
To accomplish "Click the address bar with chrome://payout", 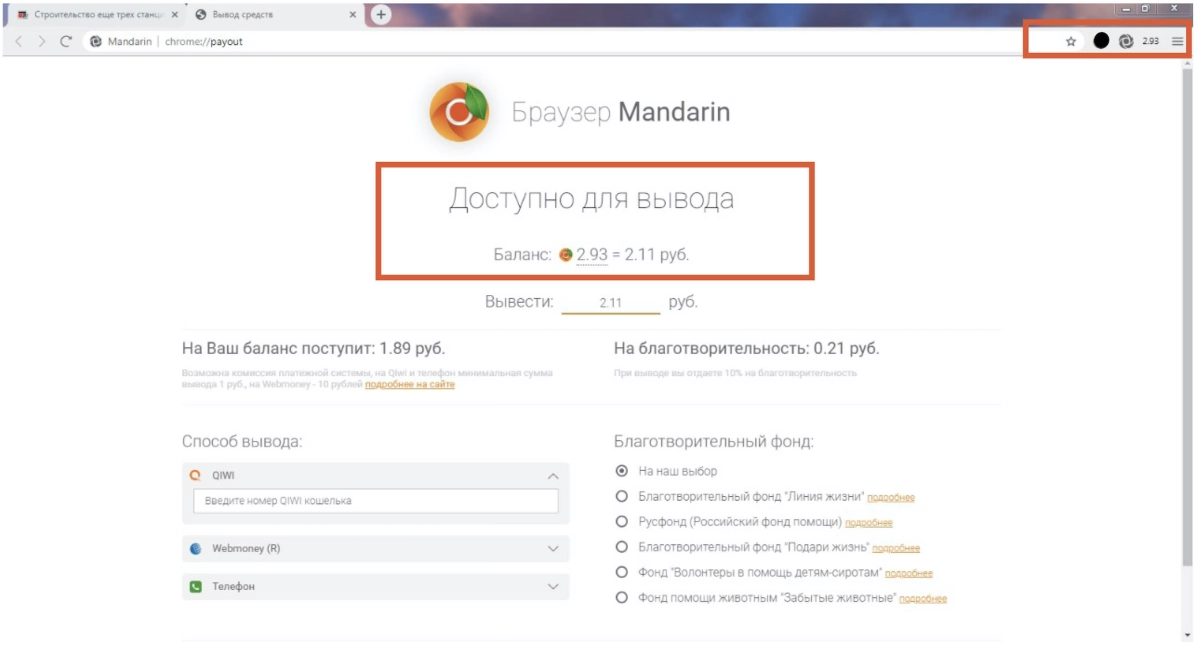I will pyautogui.click(x=570, y=42).
